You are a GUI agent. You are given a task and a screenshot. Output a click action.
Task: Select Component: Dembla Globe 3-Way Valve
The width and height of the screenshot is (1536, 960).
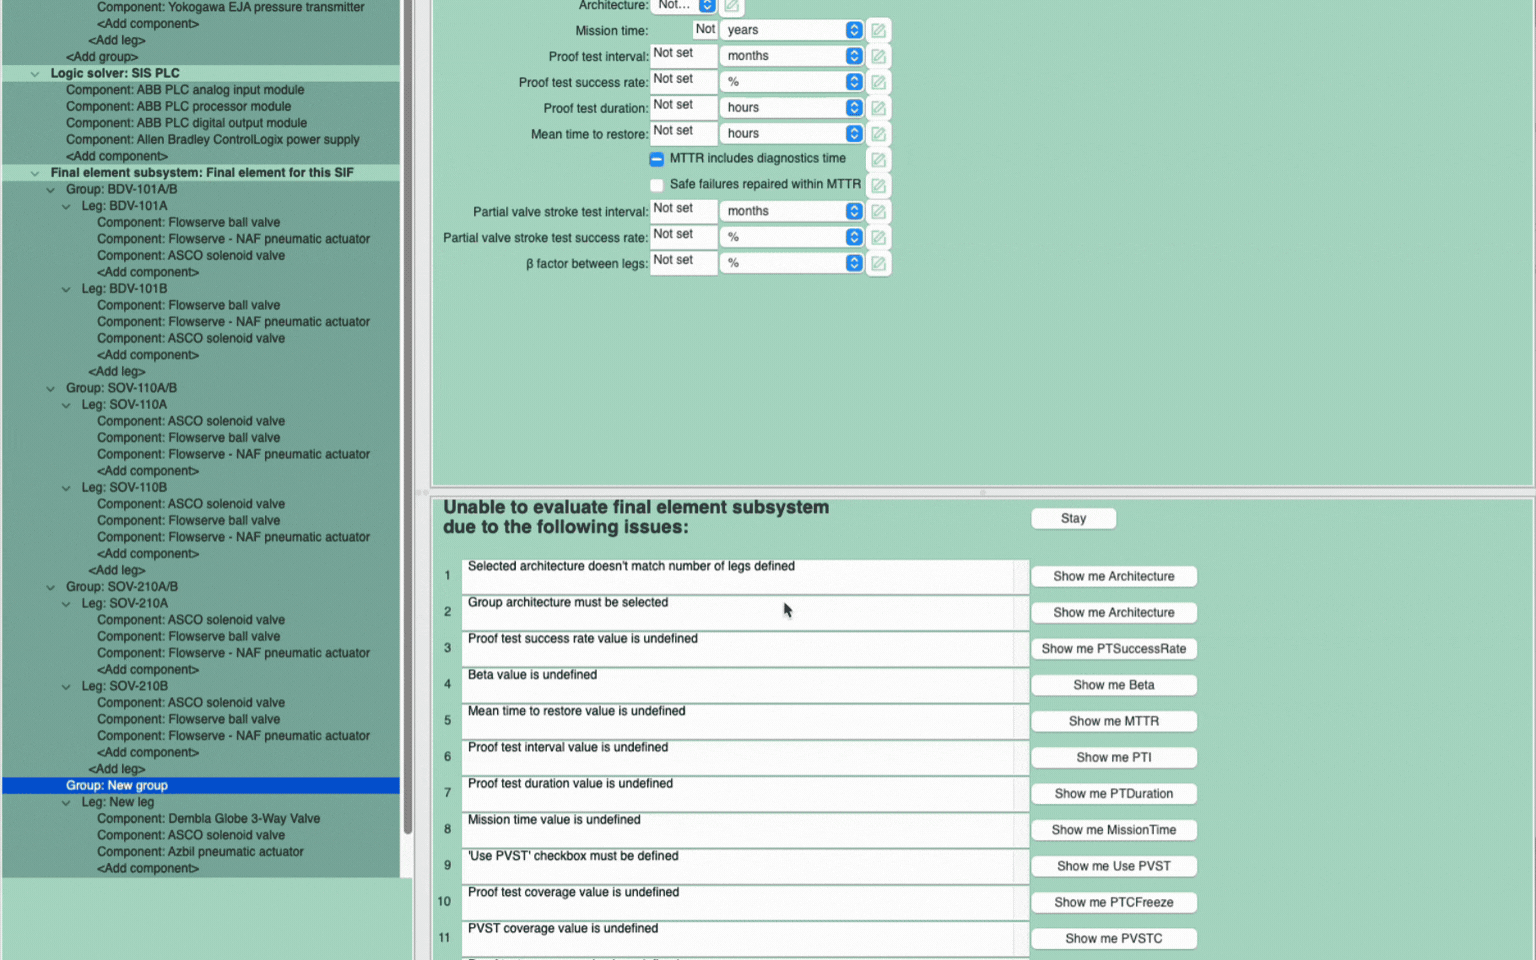coord(208,819)
